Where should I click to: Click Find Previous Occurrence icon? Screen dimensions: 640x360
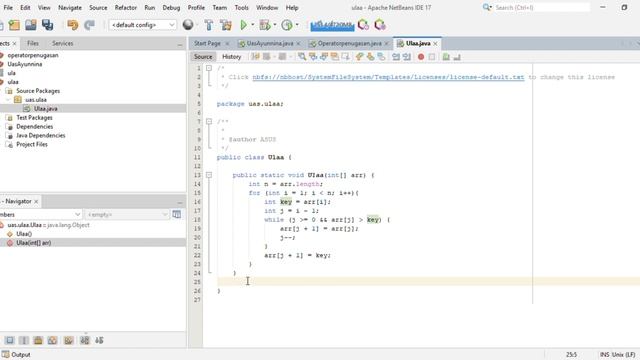click(313, 57)
